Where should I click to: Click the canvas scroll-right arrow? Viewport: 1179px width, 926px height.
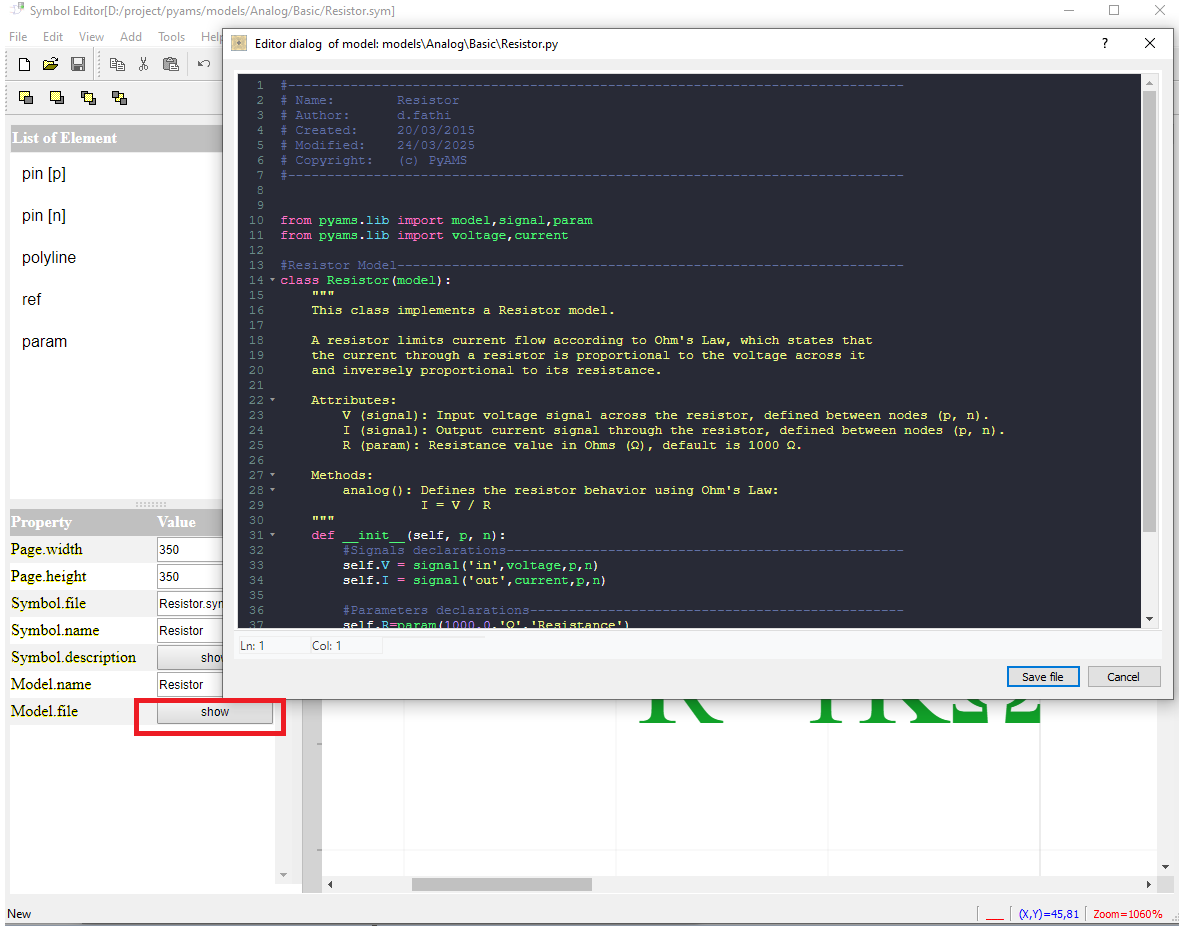pyautogui.click(x=1149, y=885)
